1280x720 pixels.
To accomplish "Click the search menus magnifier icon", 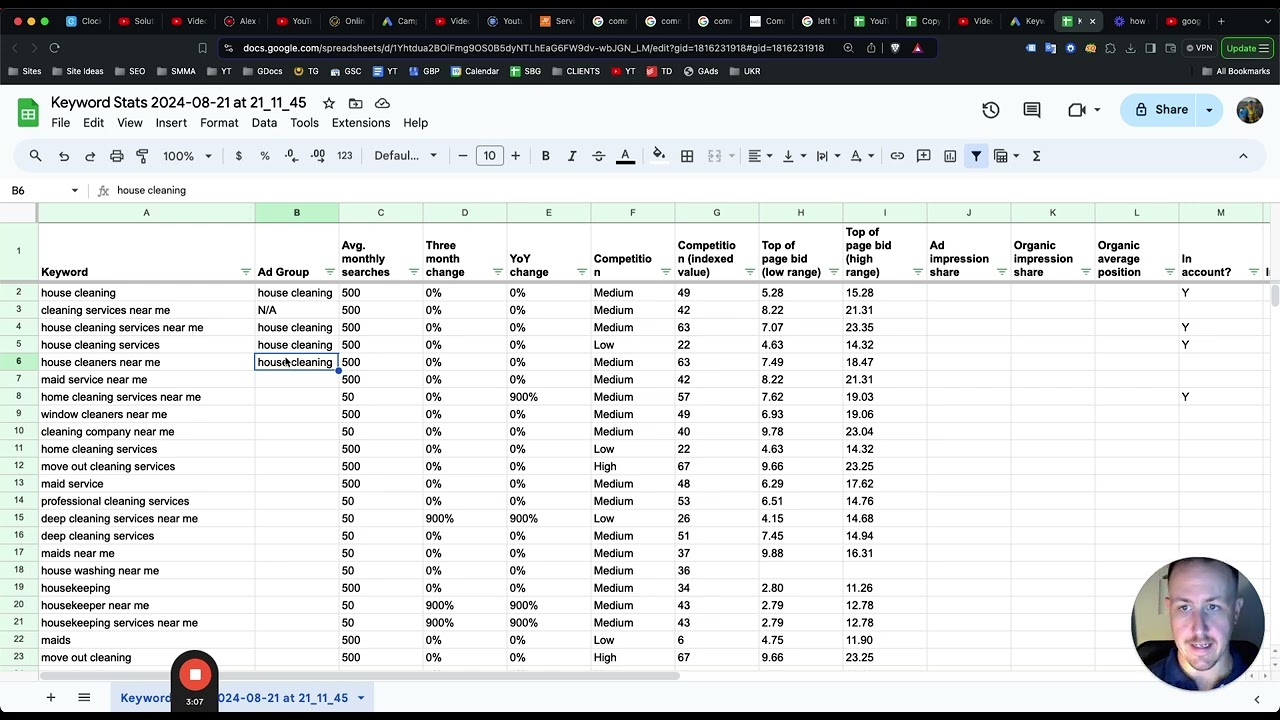I will click(35, 156).
